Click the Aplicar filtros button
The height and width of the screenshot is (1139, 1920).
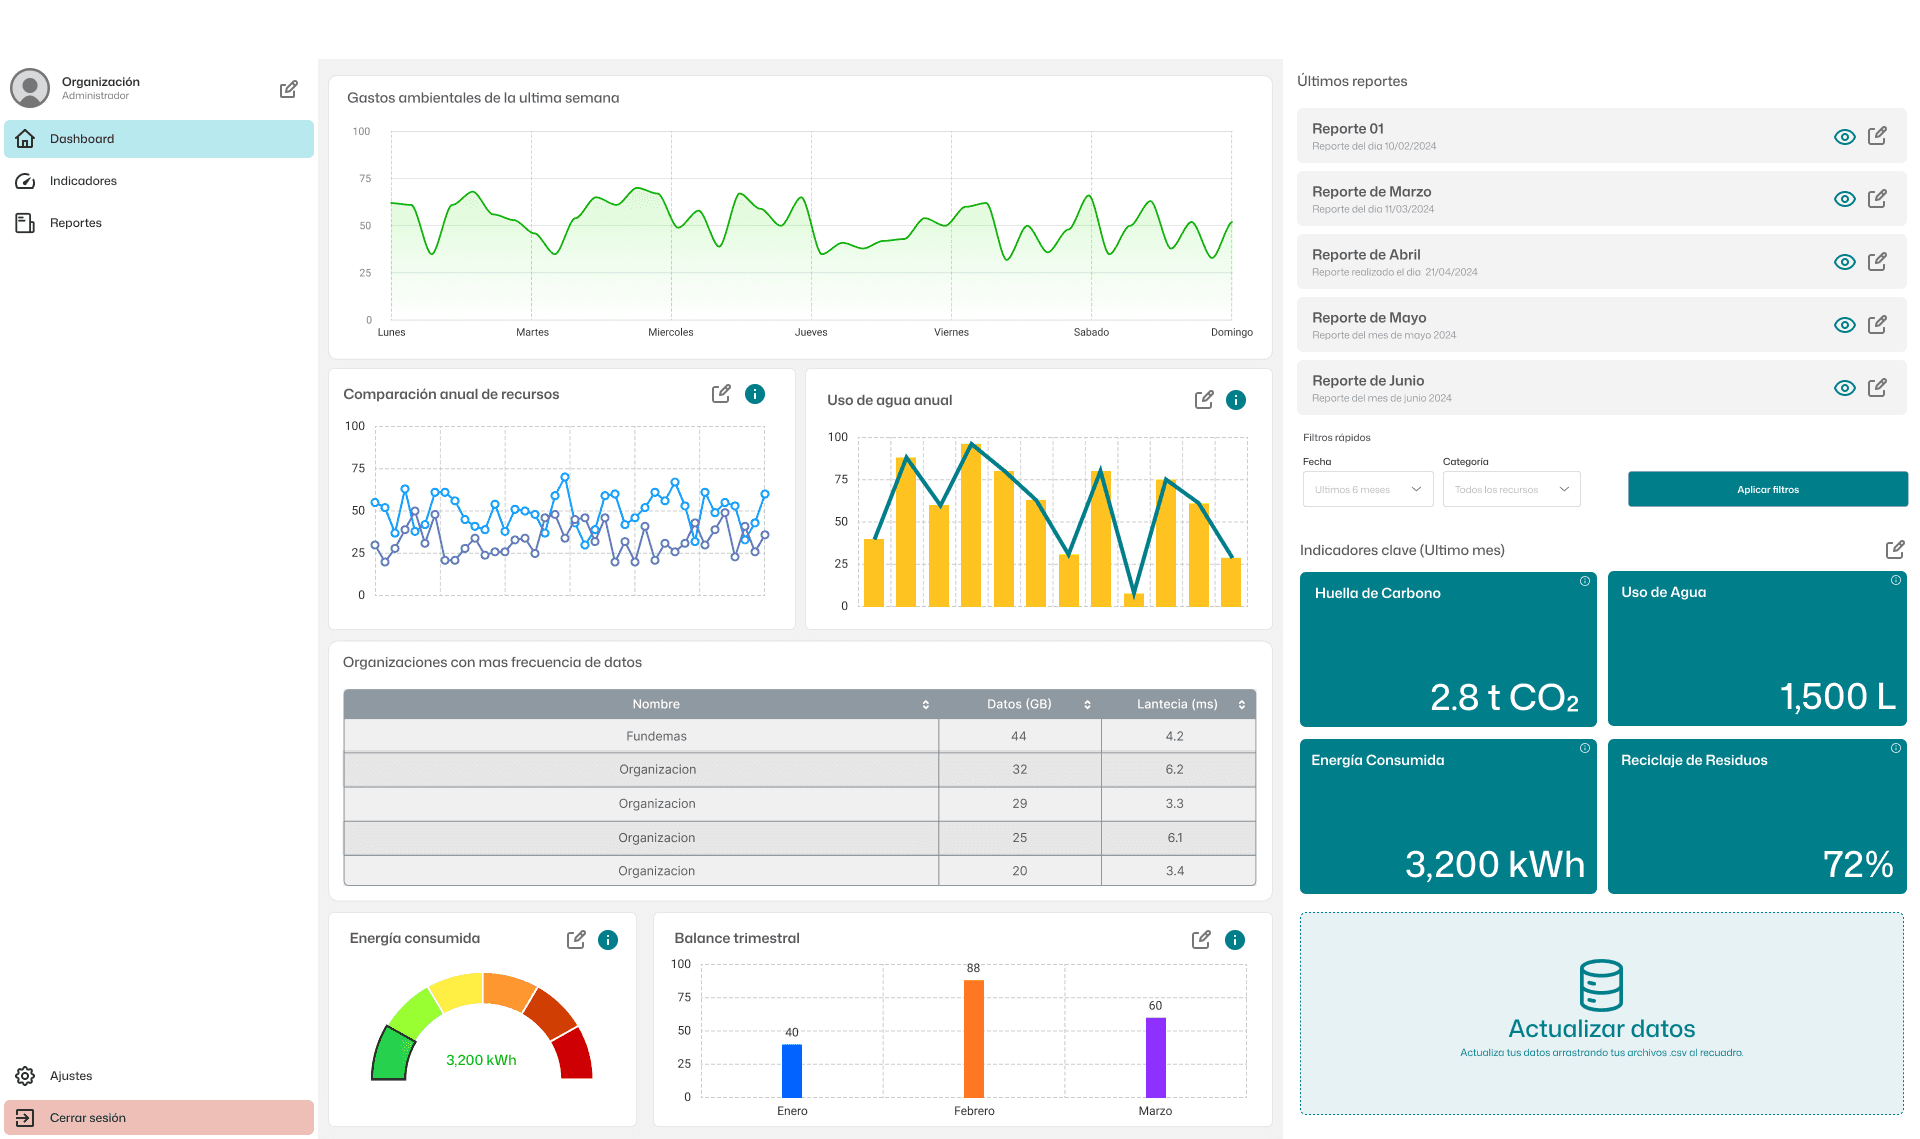[1767, 489]
